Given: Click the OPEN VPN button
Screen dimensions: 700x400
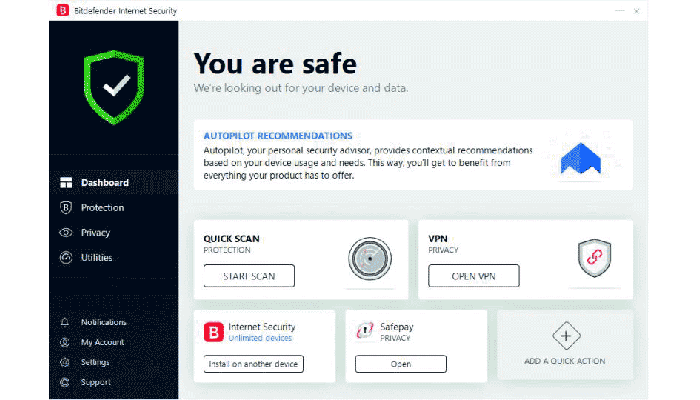Looking at the screenshot, I should click(474, 276).
